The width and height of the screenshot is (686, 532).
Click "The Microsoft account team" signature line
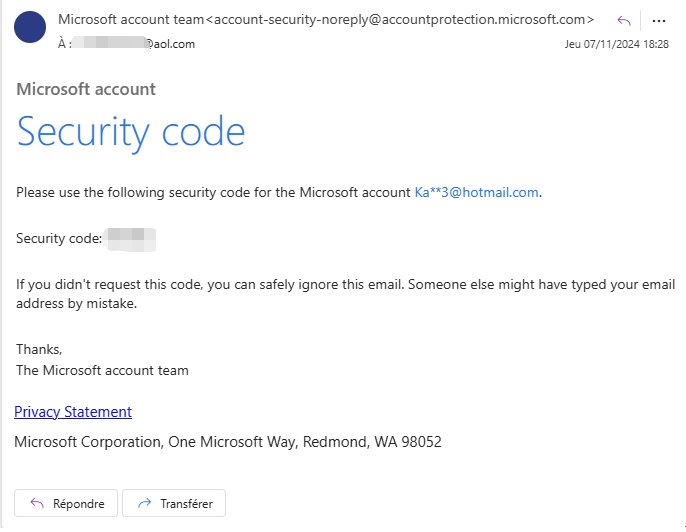(x=102, y=370)
